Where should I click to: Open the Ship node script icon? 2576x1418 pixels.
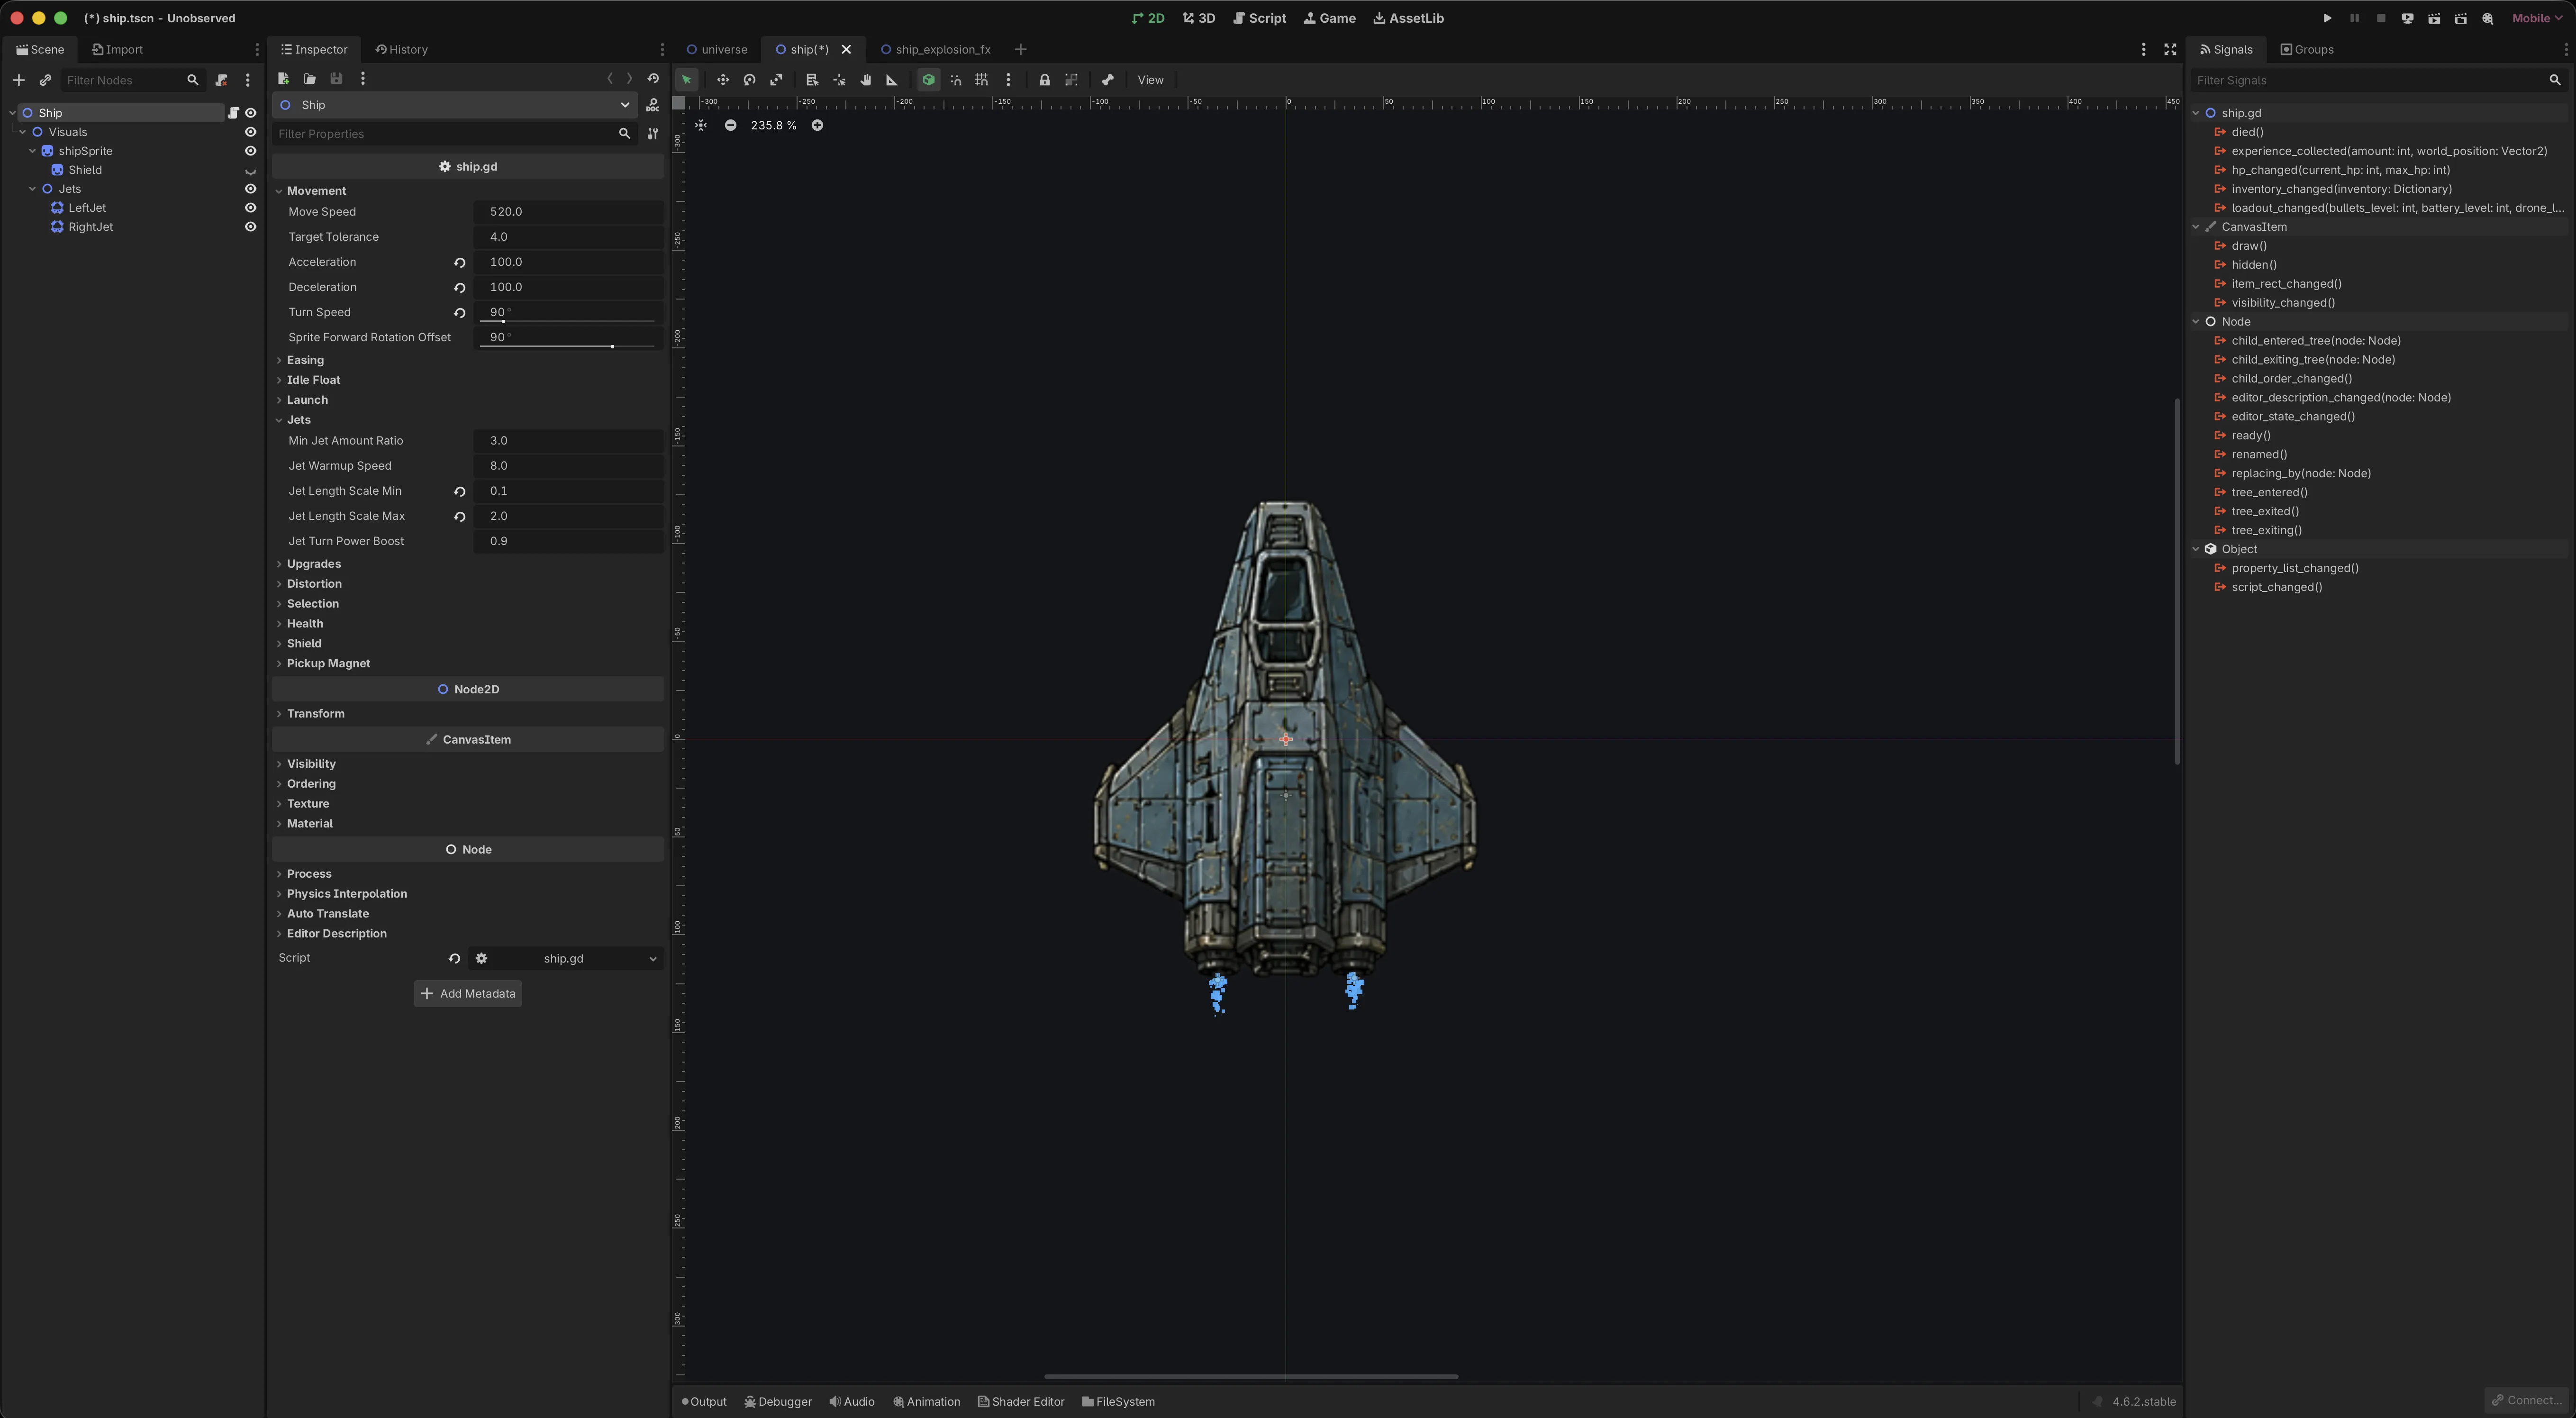[x=233, y=113]
